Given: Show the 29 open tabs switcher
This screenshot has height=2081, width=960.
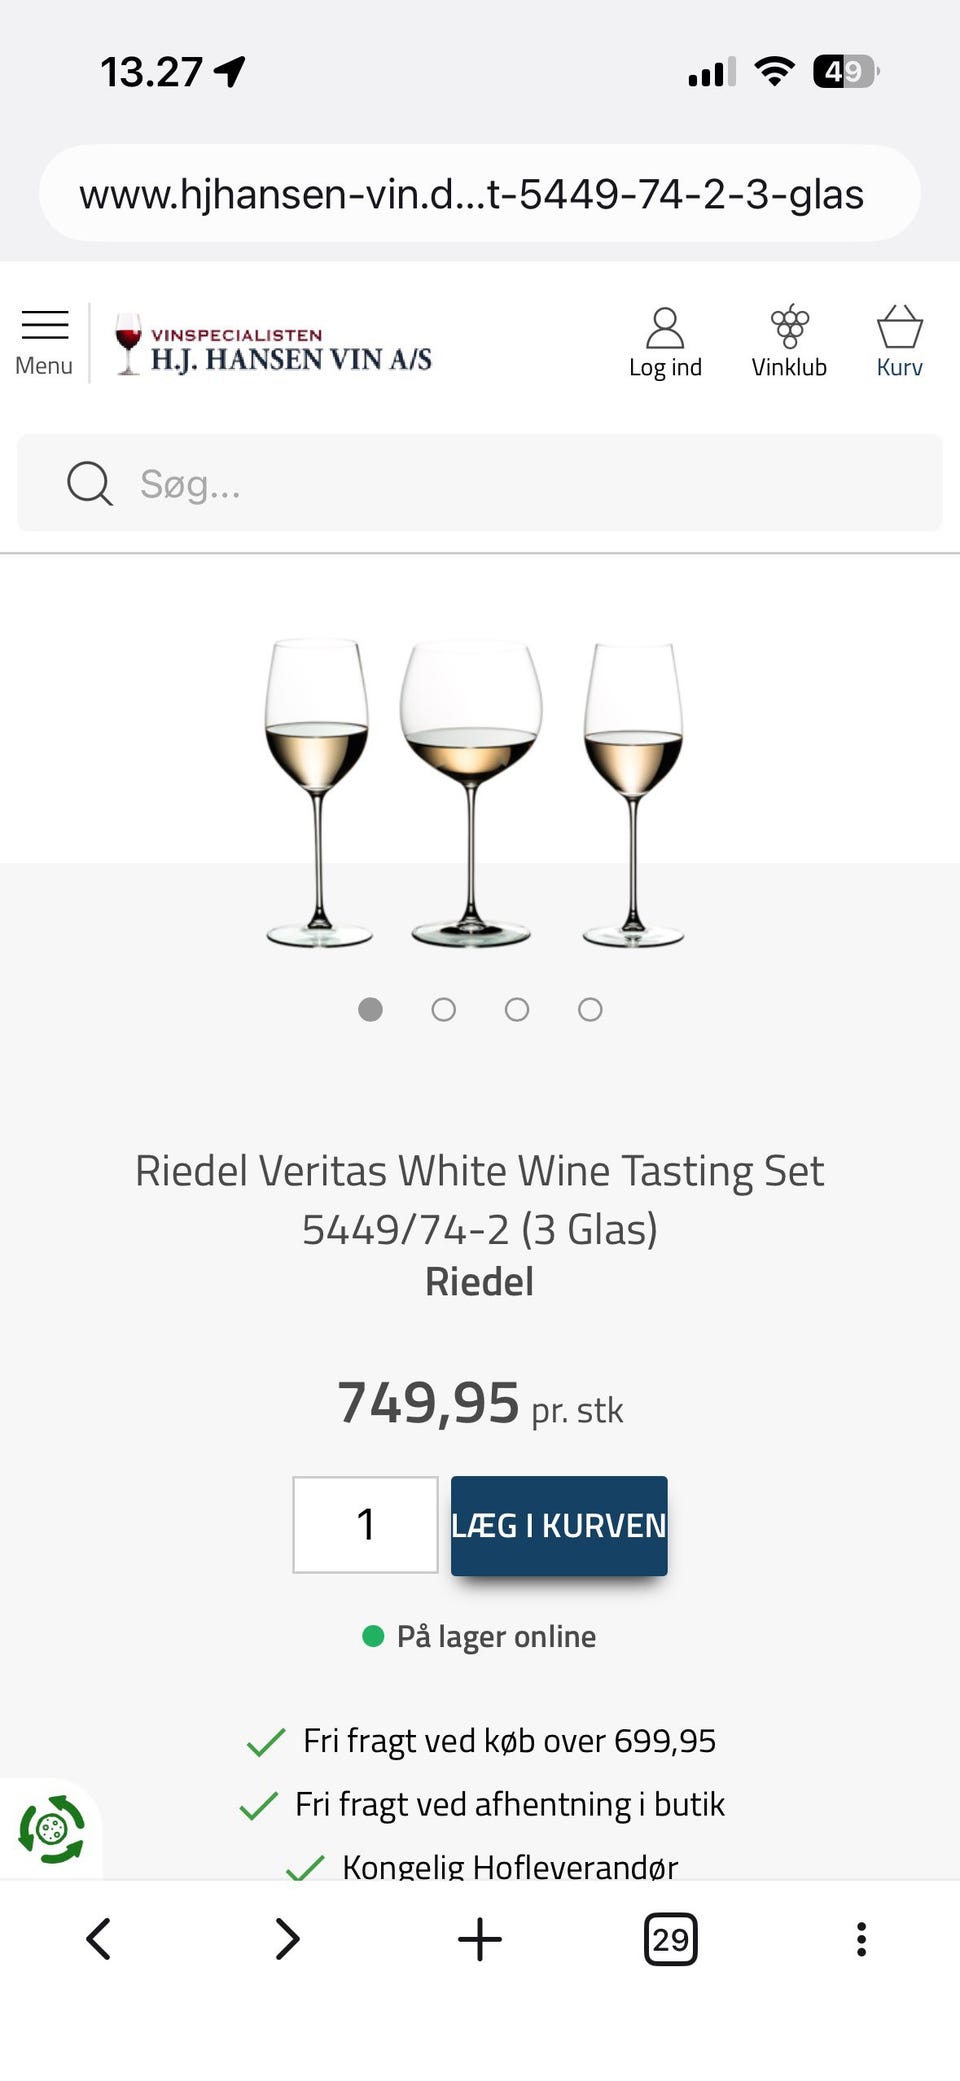Looking at the screenshot, I should [670, 1939].
